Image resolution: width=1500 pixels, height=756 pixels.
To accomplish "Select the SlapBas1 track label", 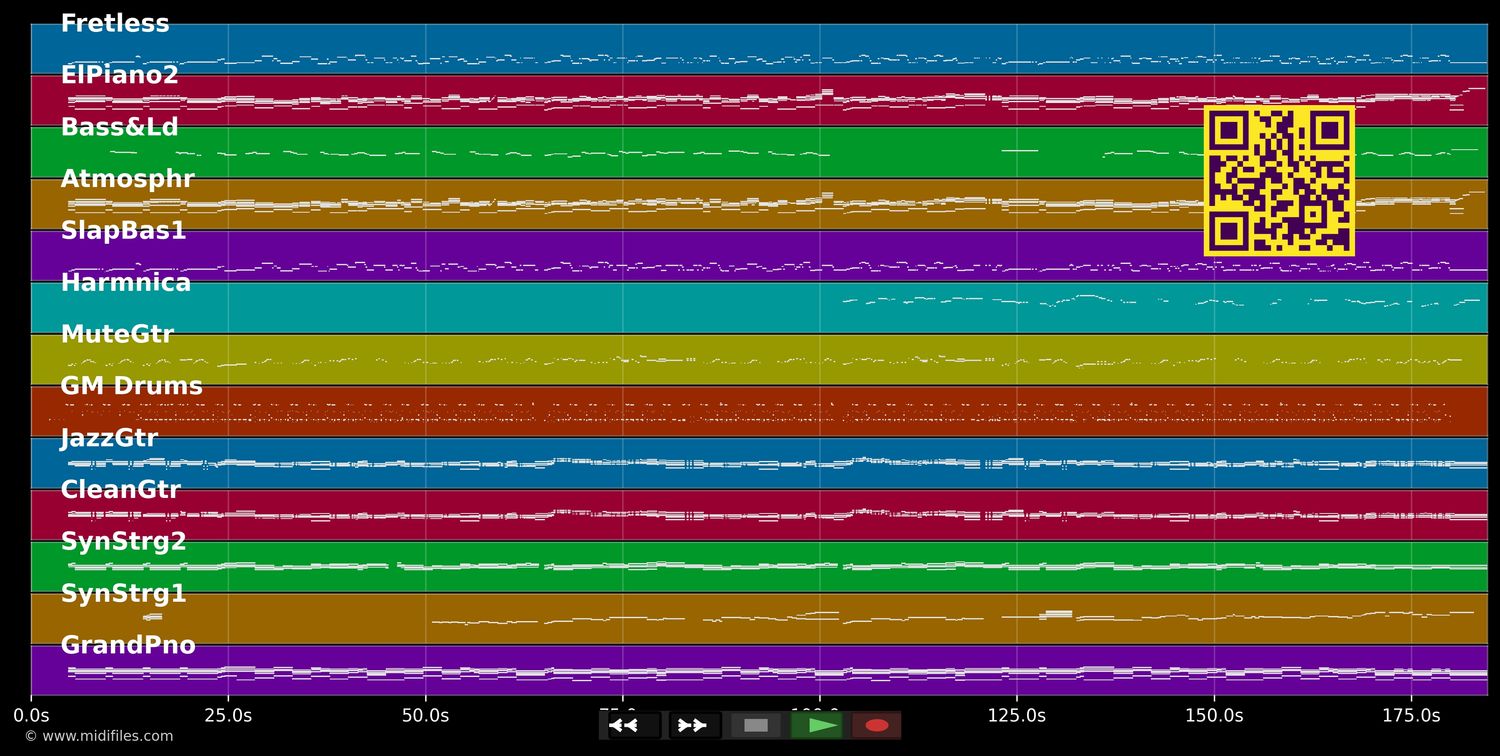I will tap(123, 231).
